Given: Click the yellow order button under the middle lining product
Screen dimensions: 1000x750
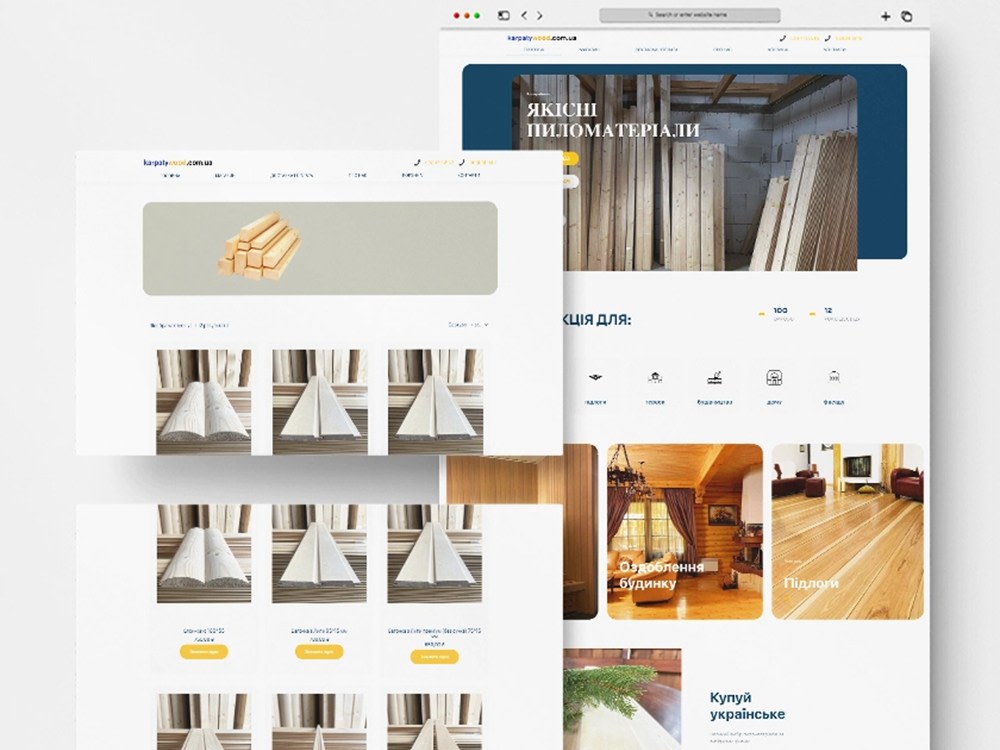Looking at the screenshot, I should tap(319, 652).
